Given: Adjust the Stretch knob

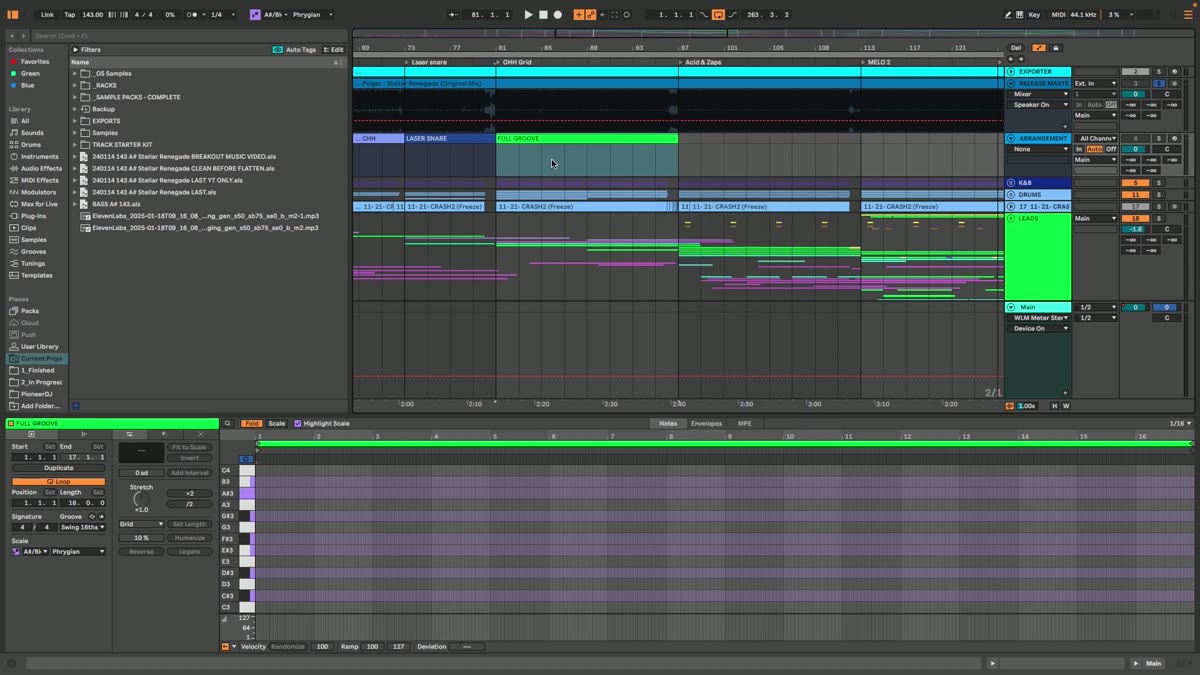Looking at the screenshot, I should [x=141, y=499].
